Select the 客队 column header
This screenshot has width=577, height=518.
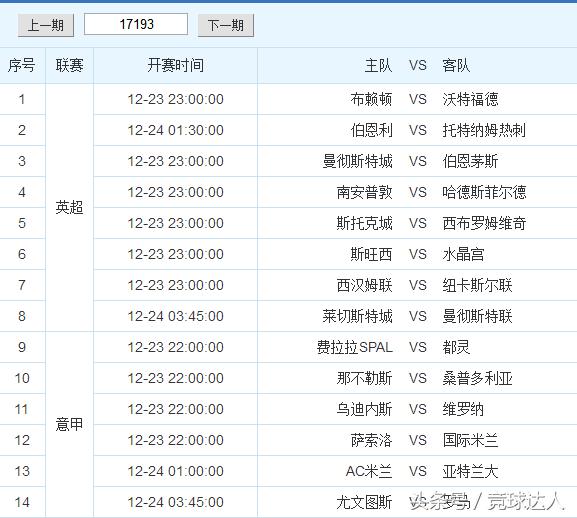click(x=456, y=65)
